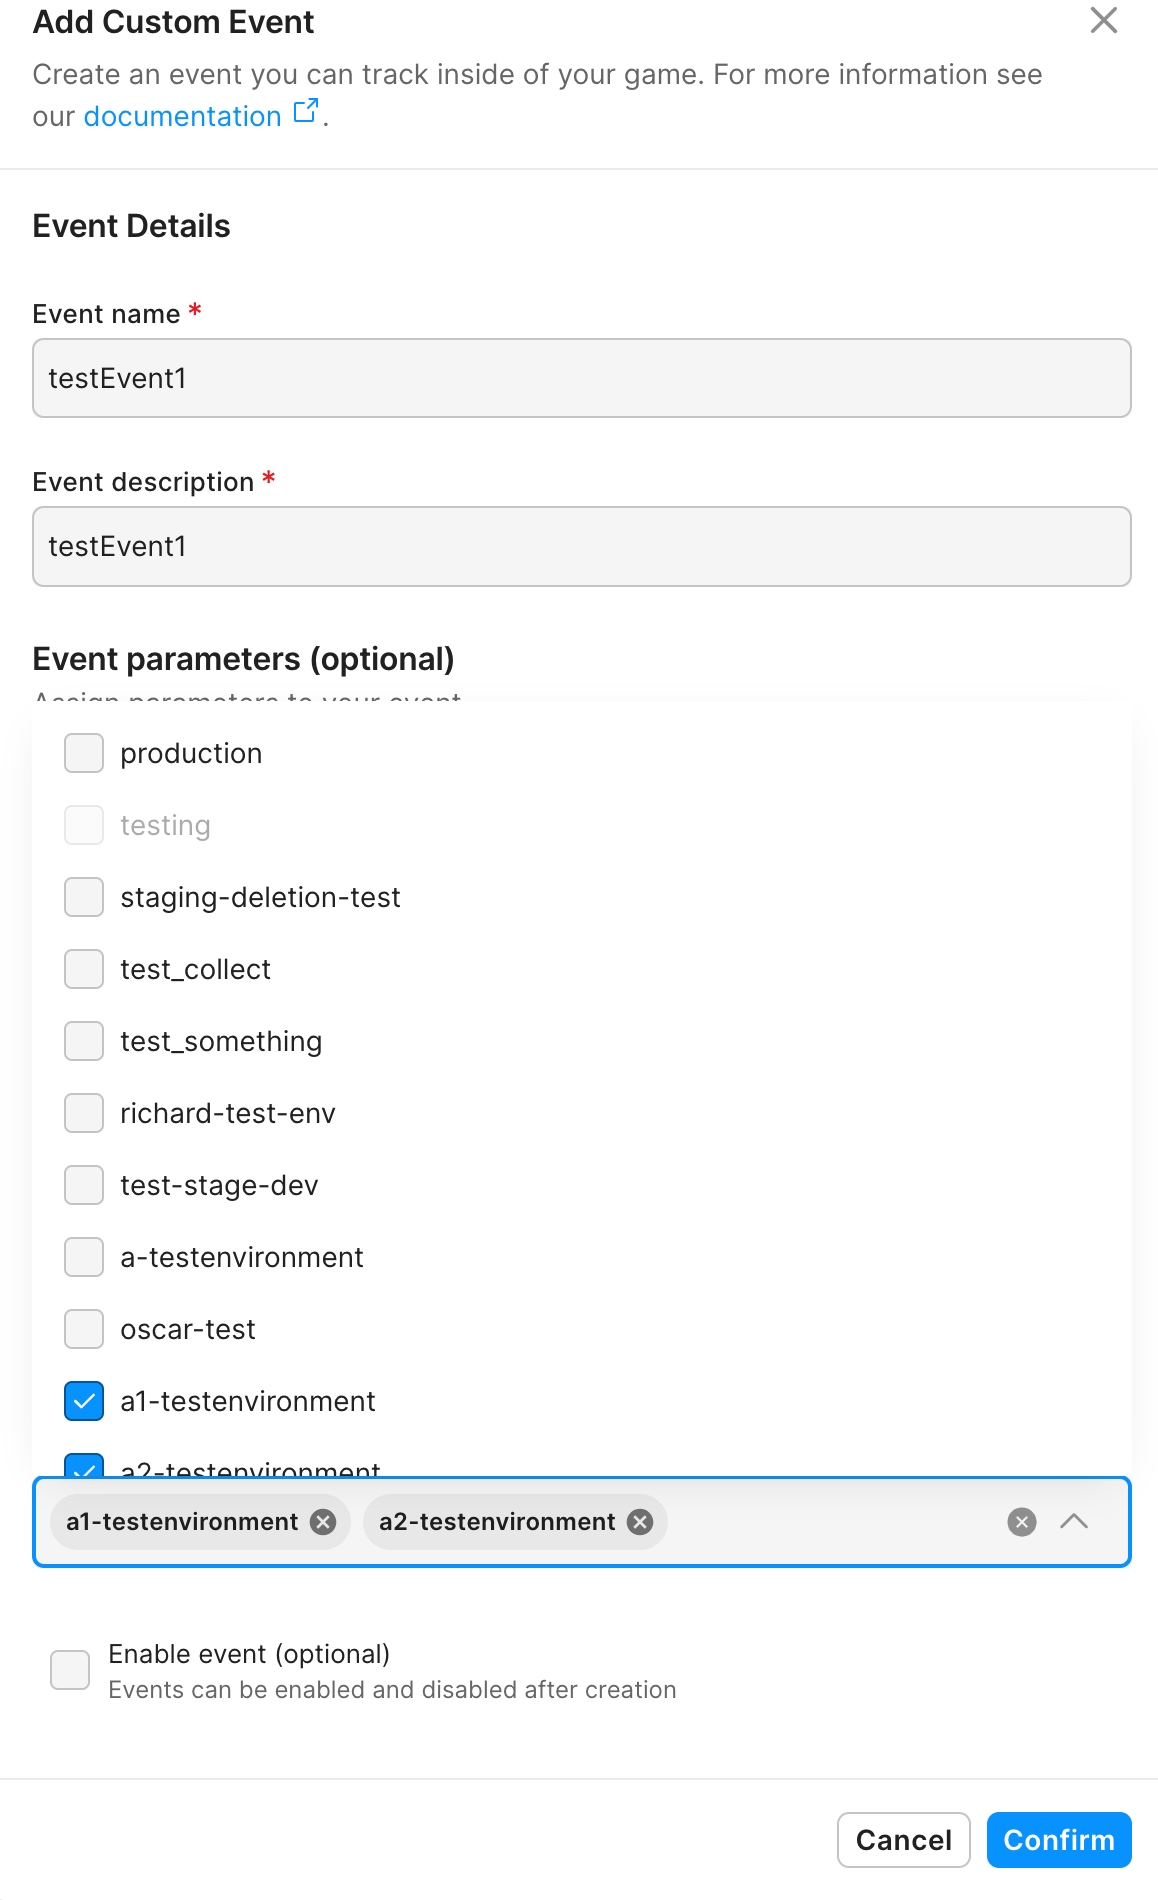The image size is (1158, 1900).
Task: Focus the Event name field
Action: 581,378
